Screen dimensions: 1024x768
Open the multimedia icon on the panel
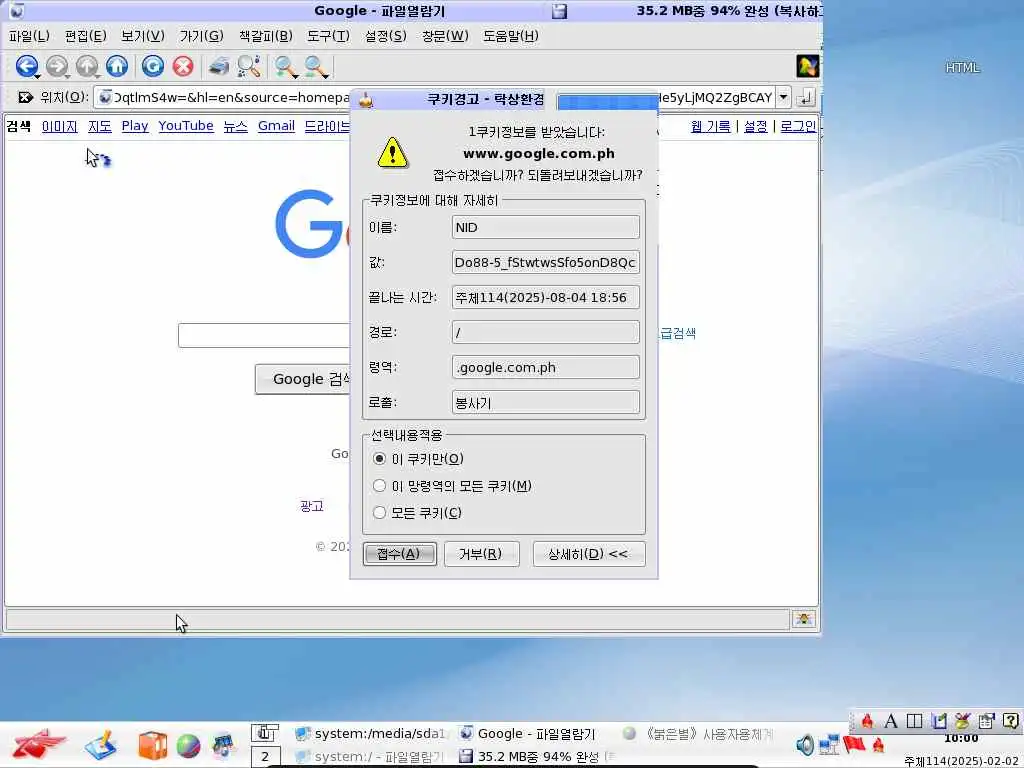click(x=223, y=746)
